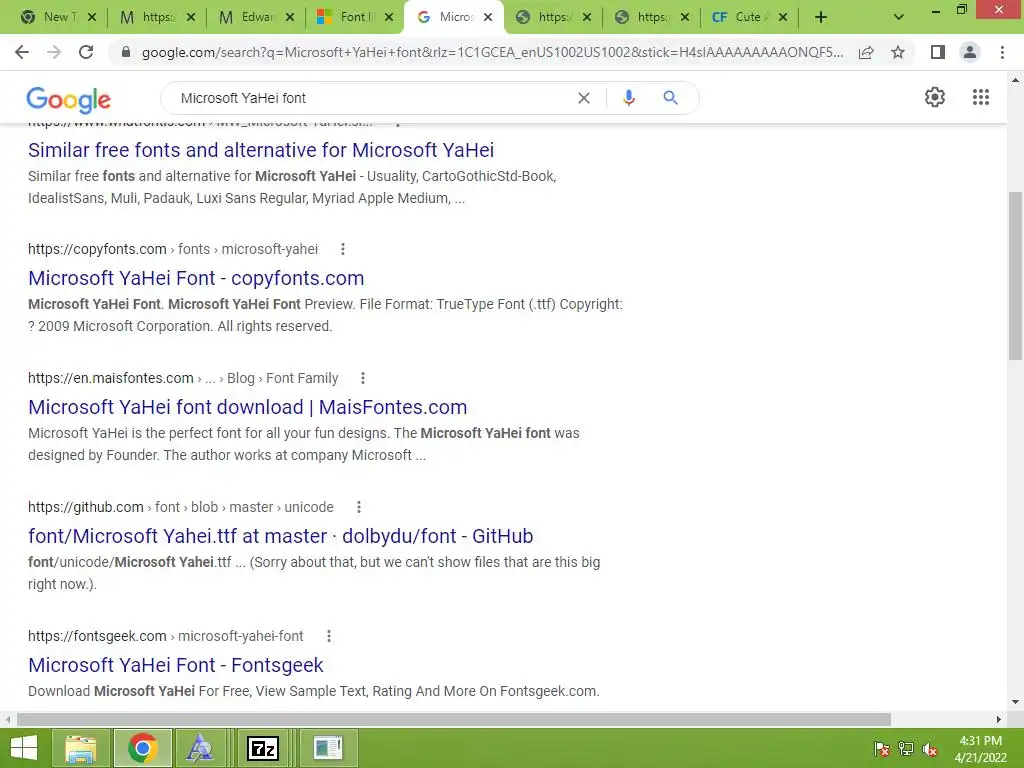
Task: Click the Action Center flag icon
Action: (x=882, y=749)
